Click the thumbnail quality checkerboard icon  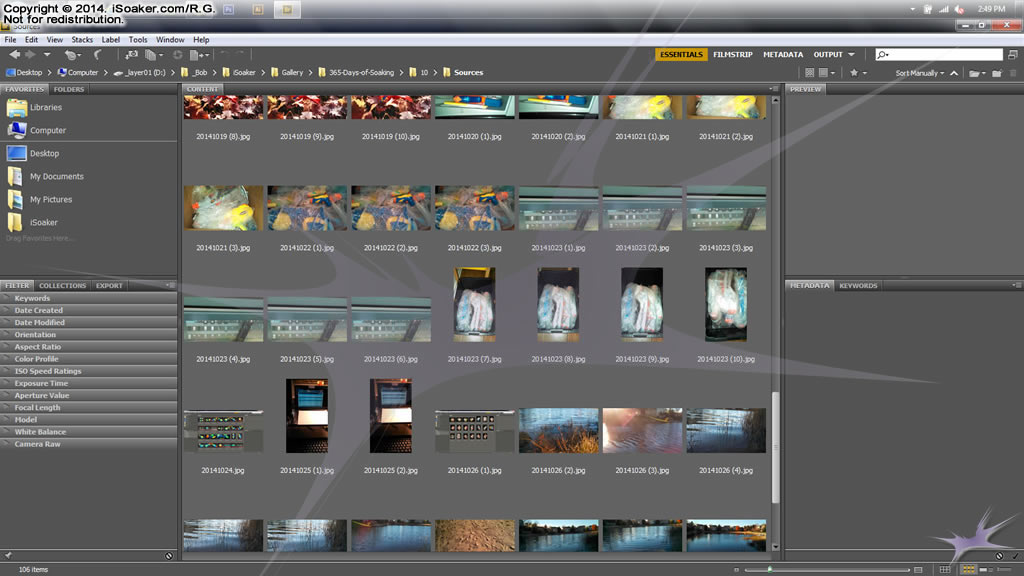click(810, 72)
